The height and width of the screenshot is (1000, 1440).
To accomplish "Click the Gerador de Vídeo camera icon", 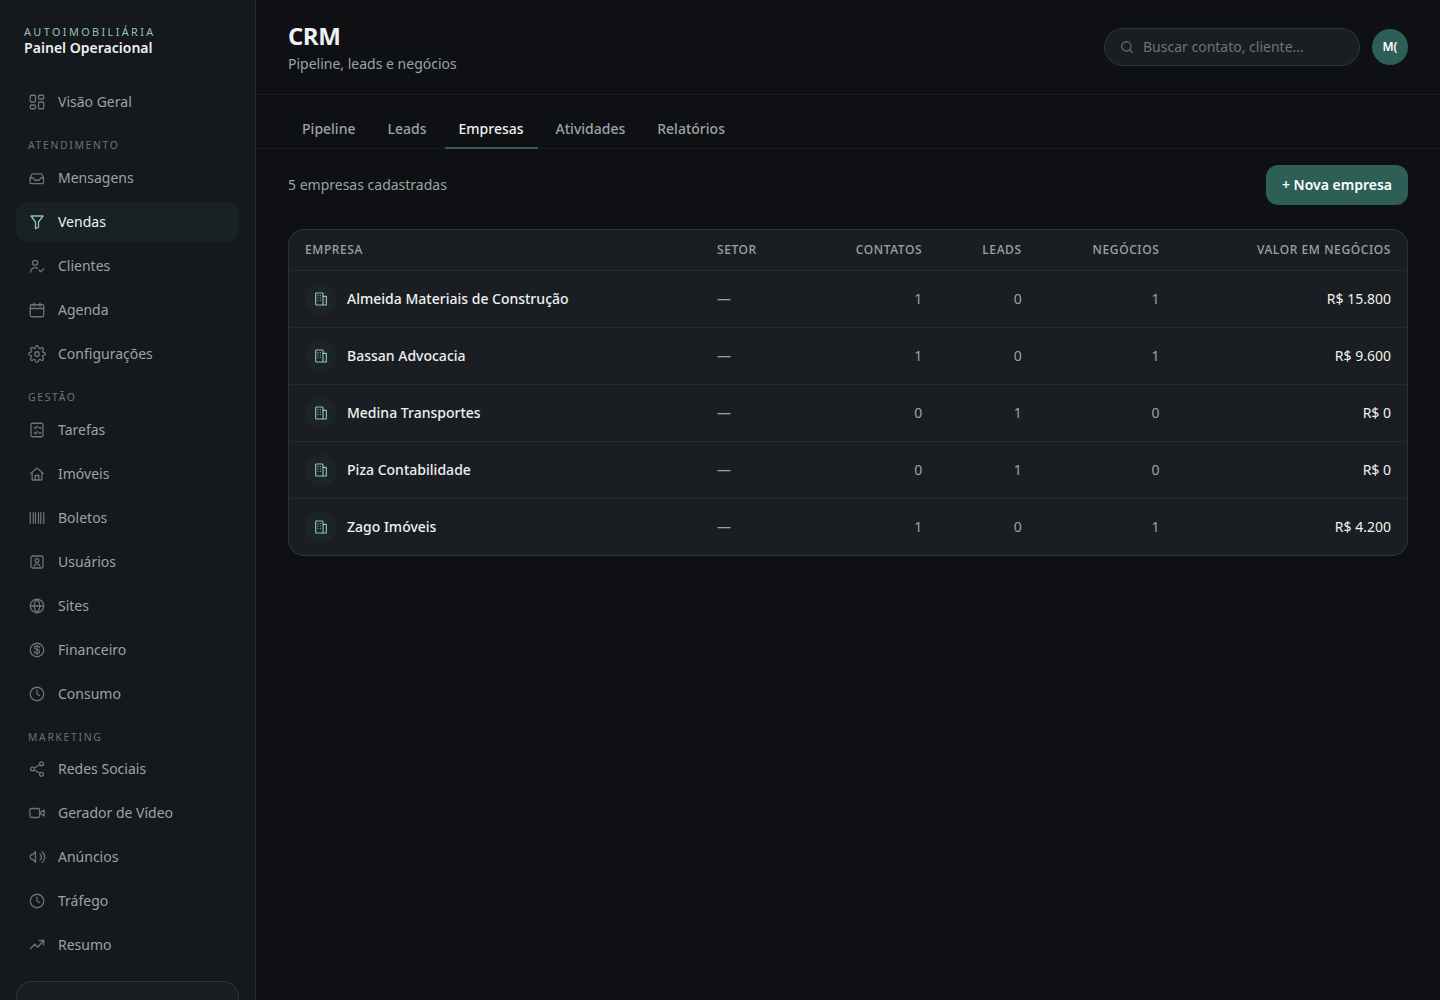I will [x=37, y=813].
